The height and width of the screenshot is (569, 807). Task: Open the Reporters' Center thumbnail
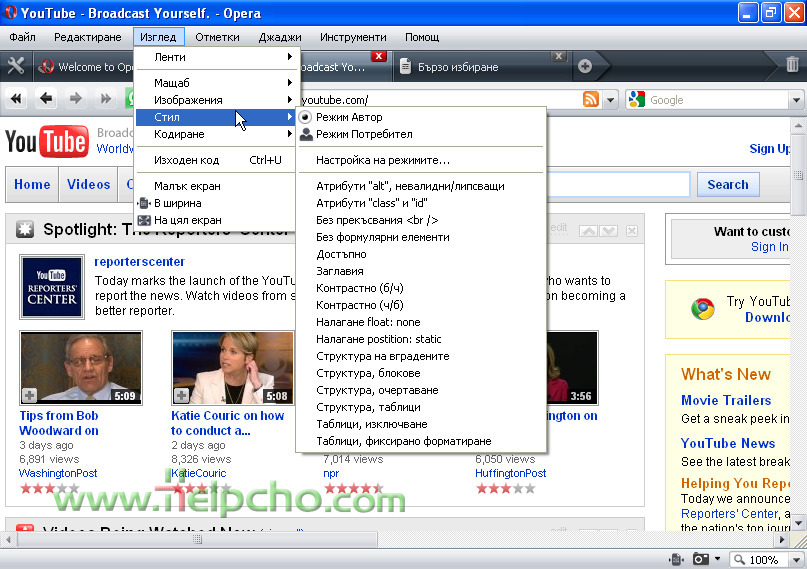(52, 287)
